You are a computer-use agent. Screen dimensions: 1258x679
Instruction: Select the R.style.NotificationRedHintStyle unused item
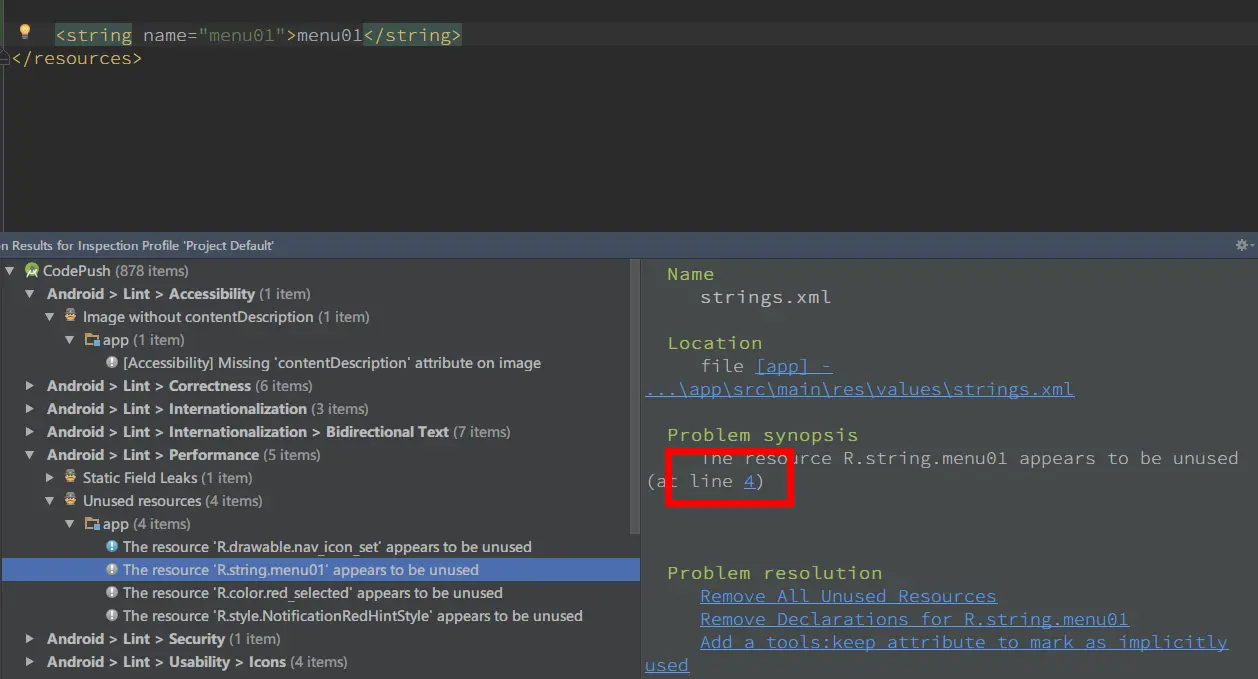353,616
